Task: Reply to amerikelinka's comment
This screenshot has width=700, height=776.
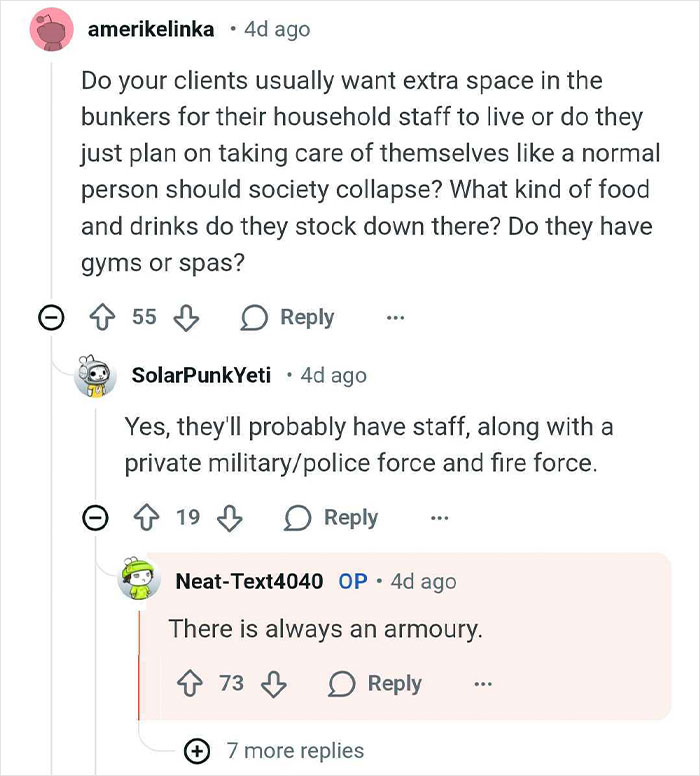Action: pos(287,317)
